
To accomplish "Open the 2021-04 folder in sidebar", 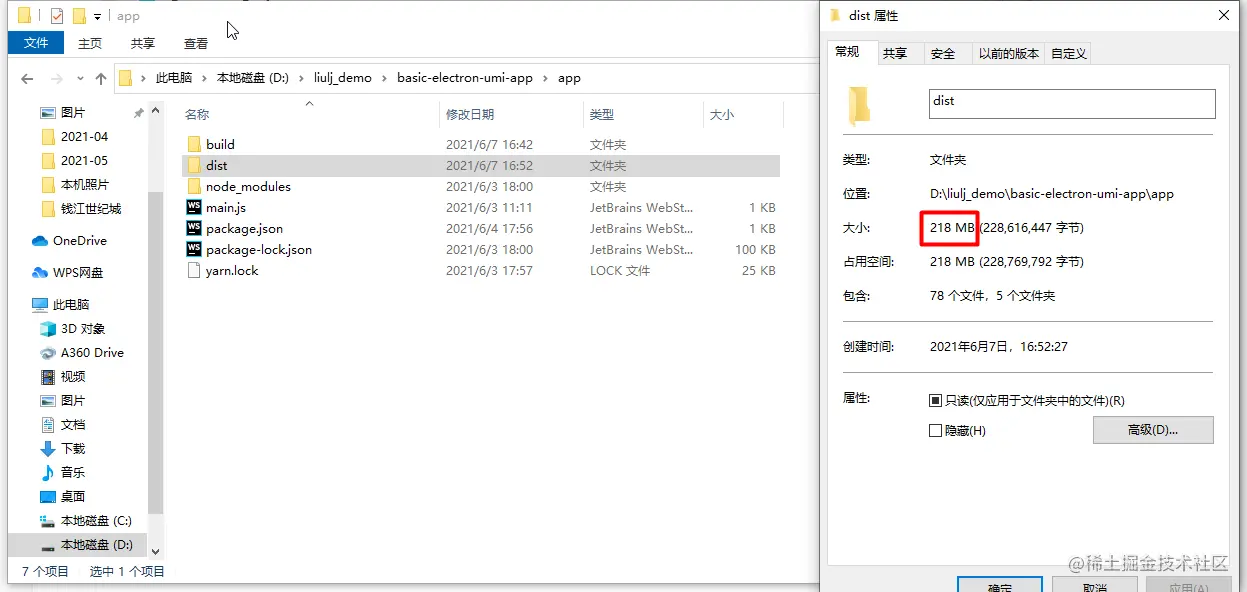I will tap(84, 136).
